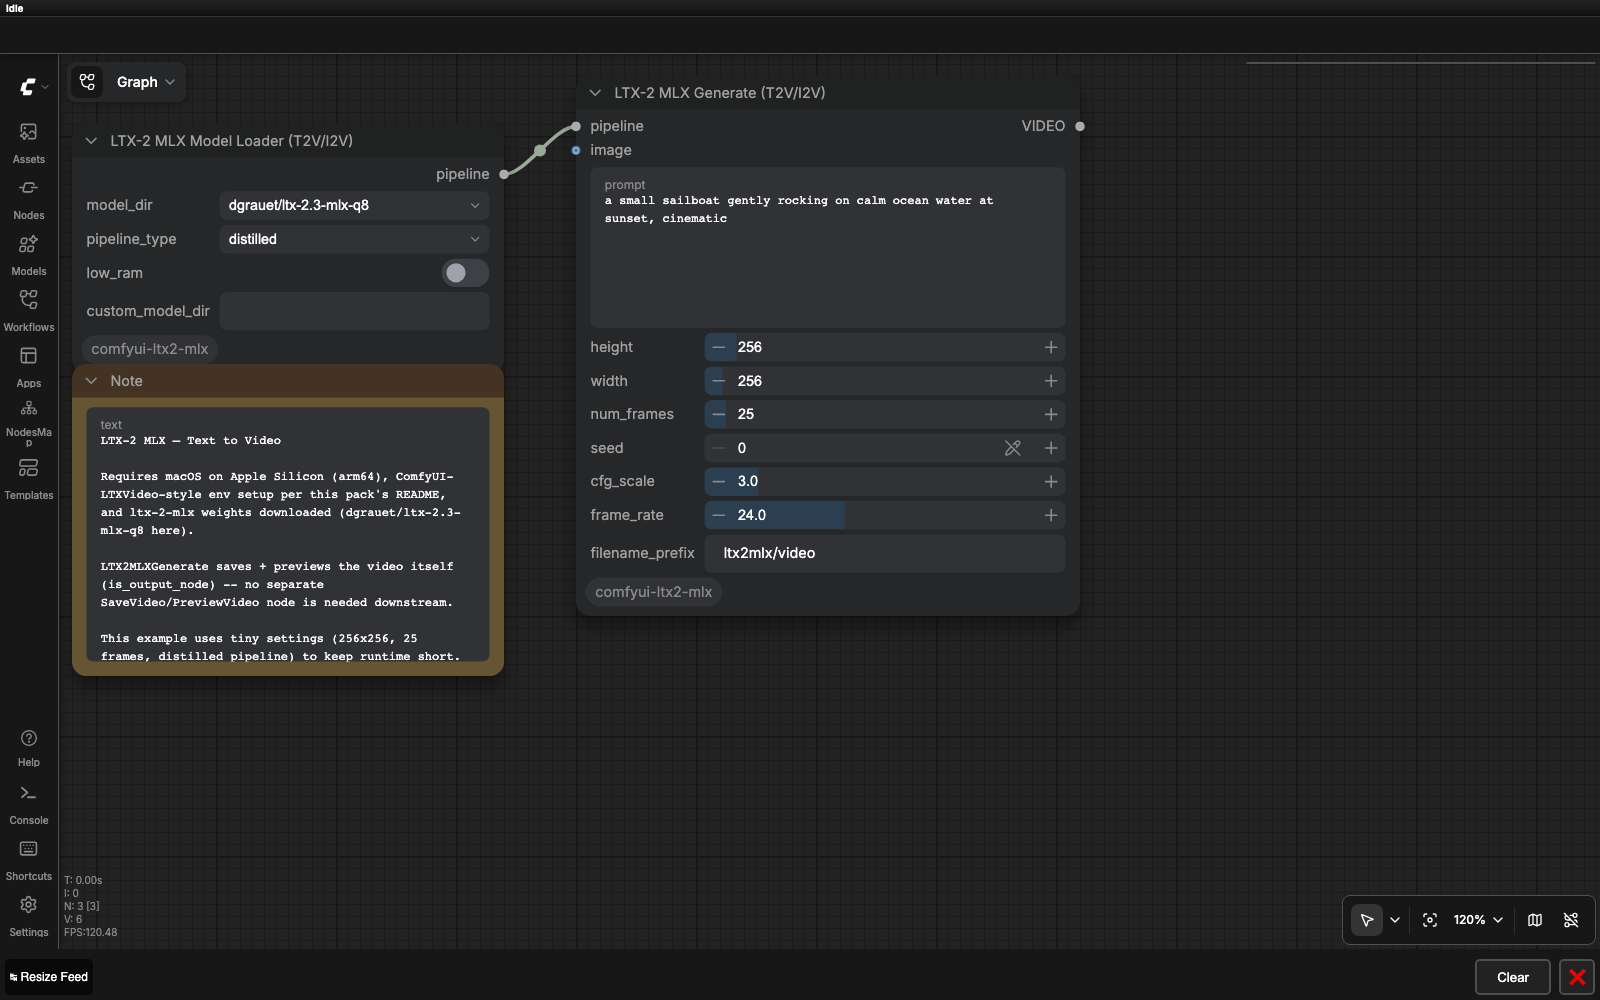Open the Workflows sidebar panel
This screenshot has height=1000, width=1600.
(29, 311)
